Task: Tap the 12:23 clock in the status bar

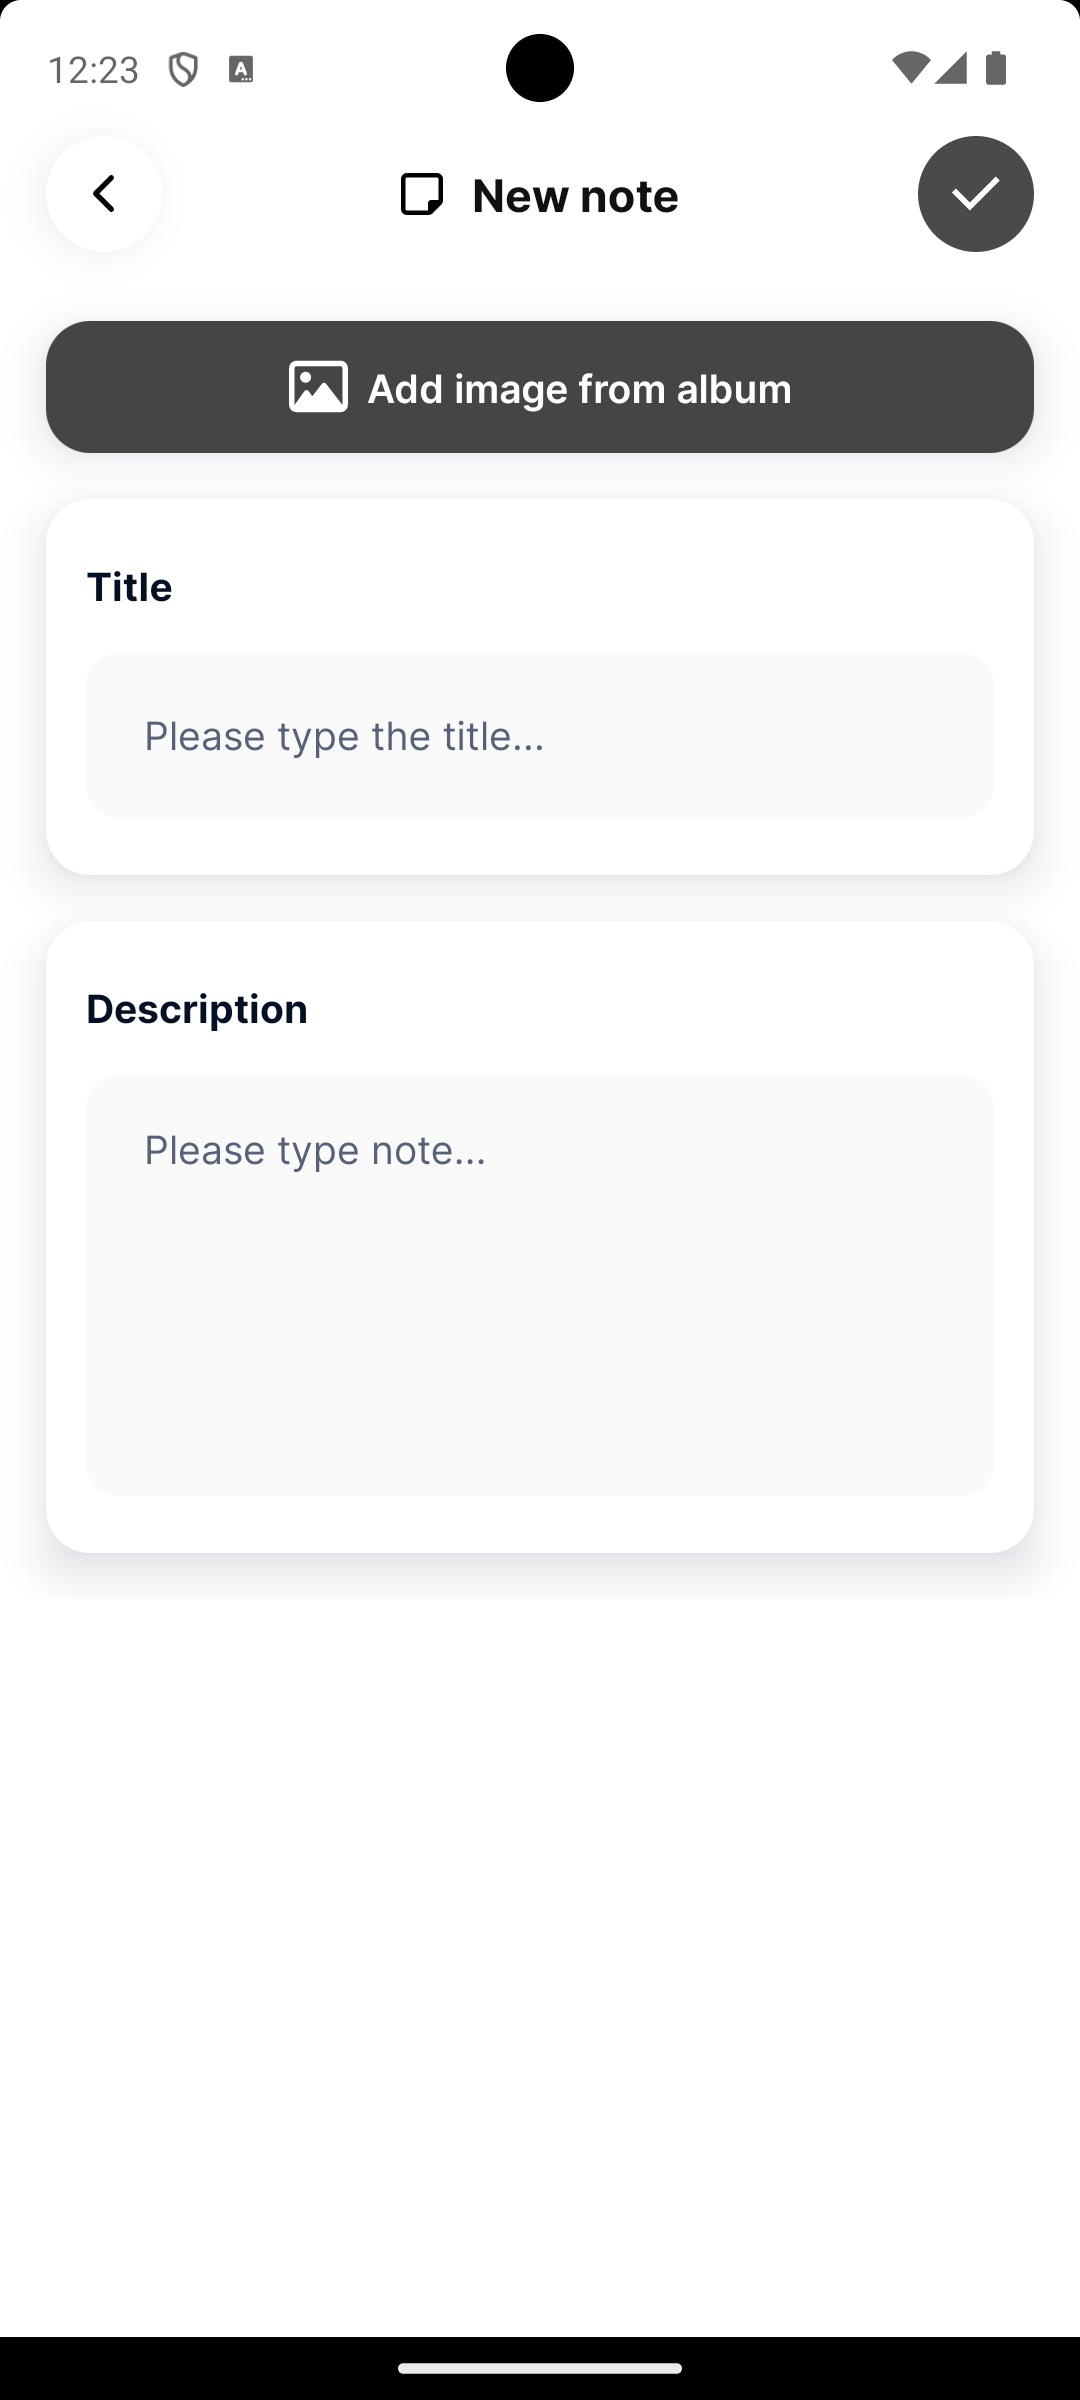Action: coord(93,70)
